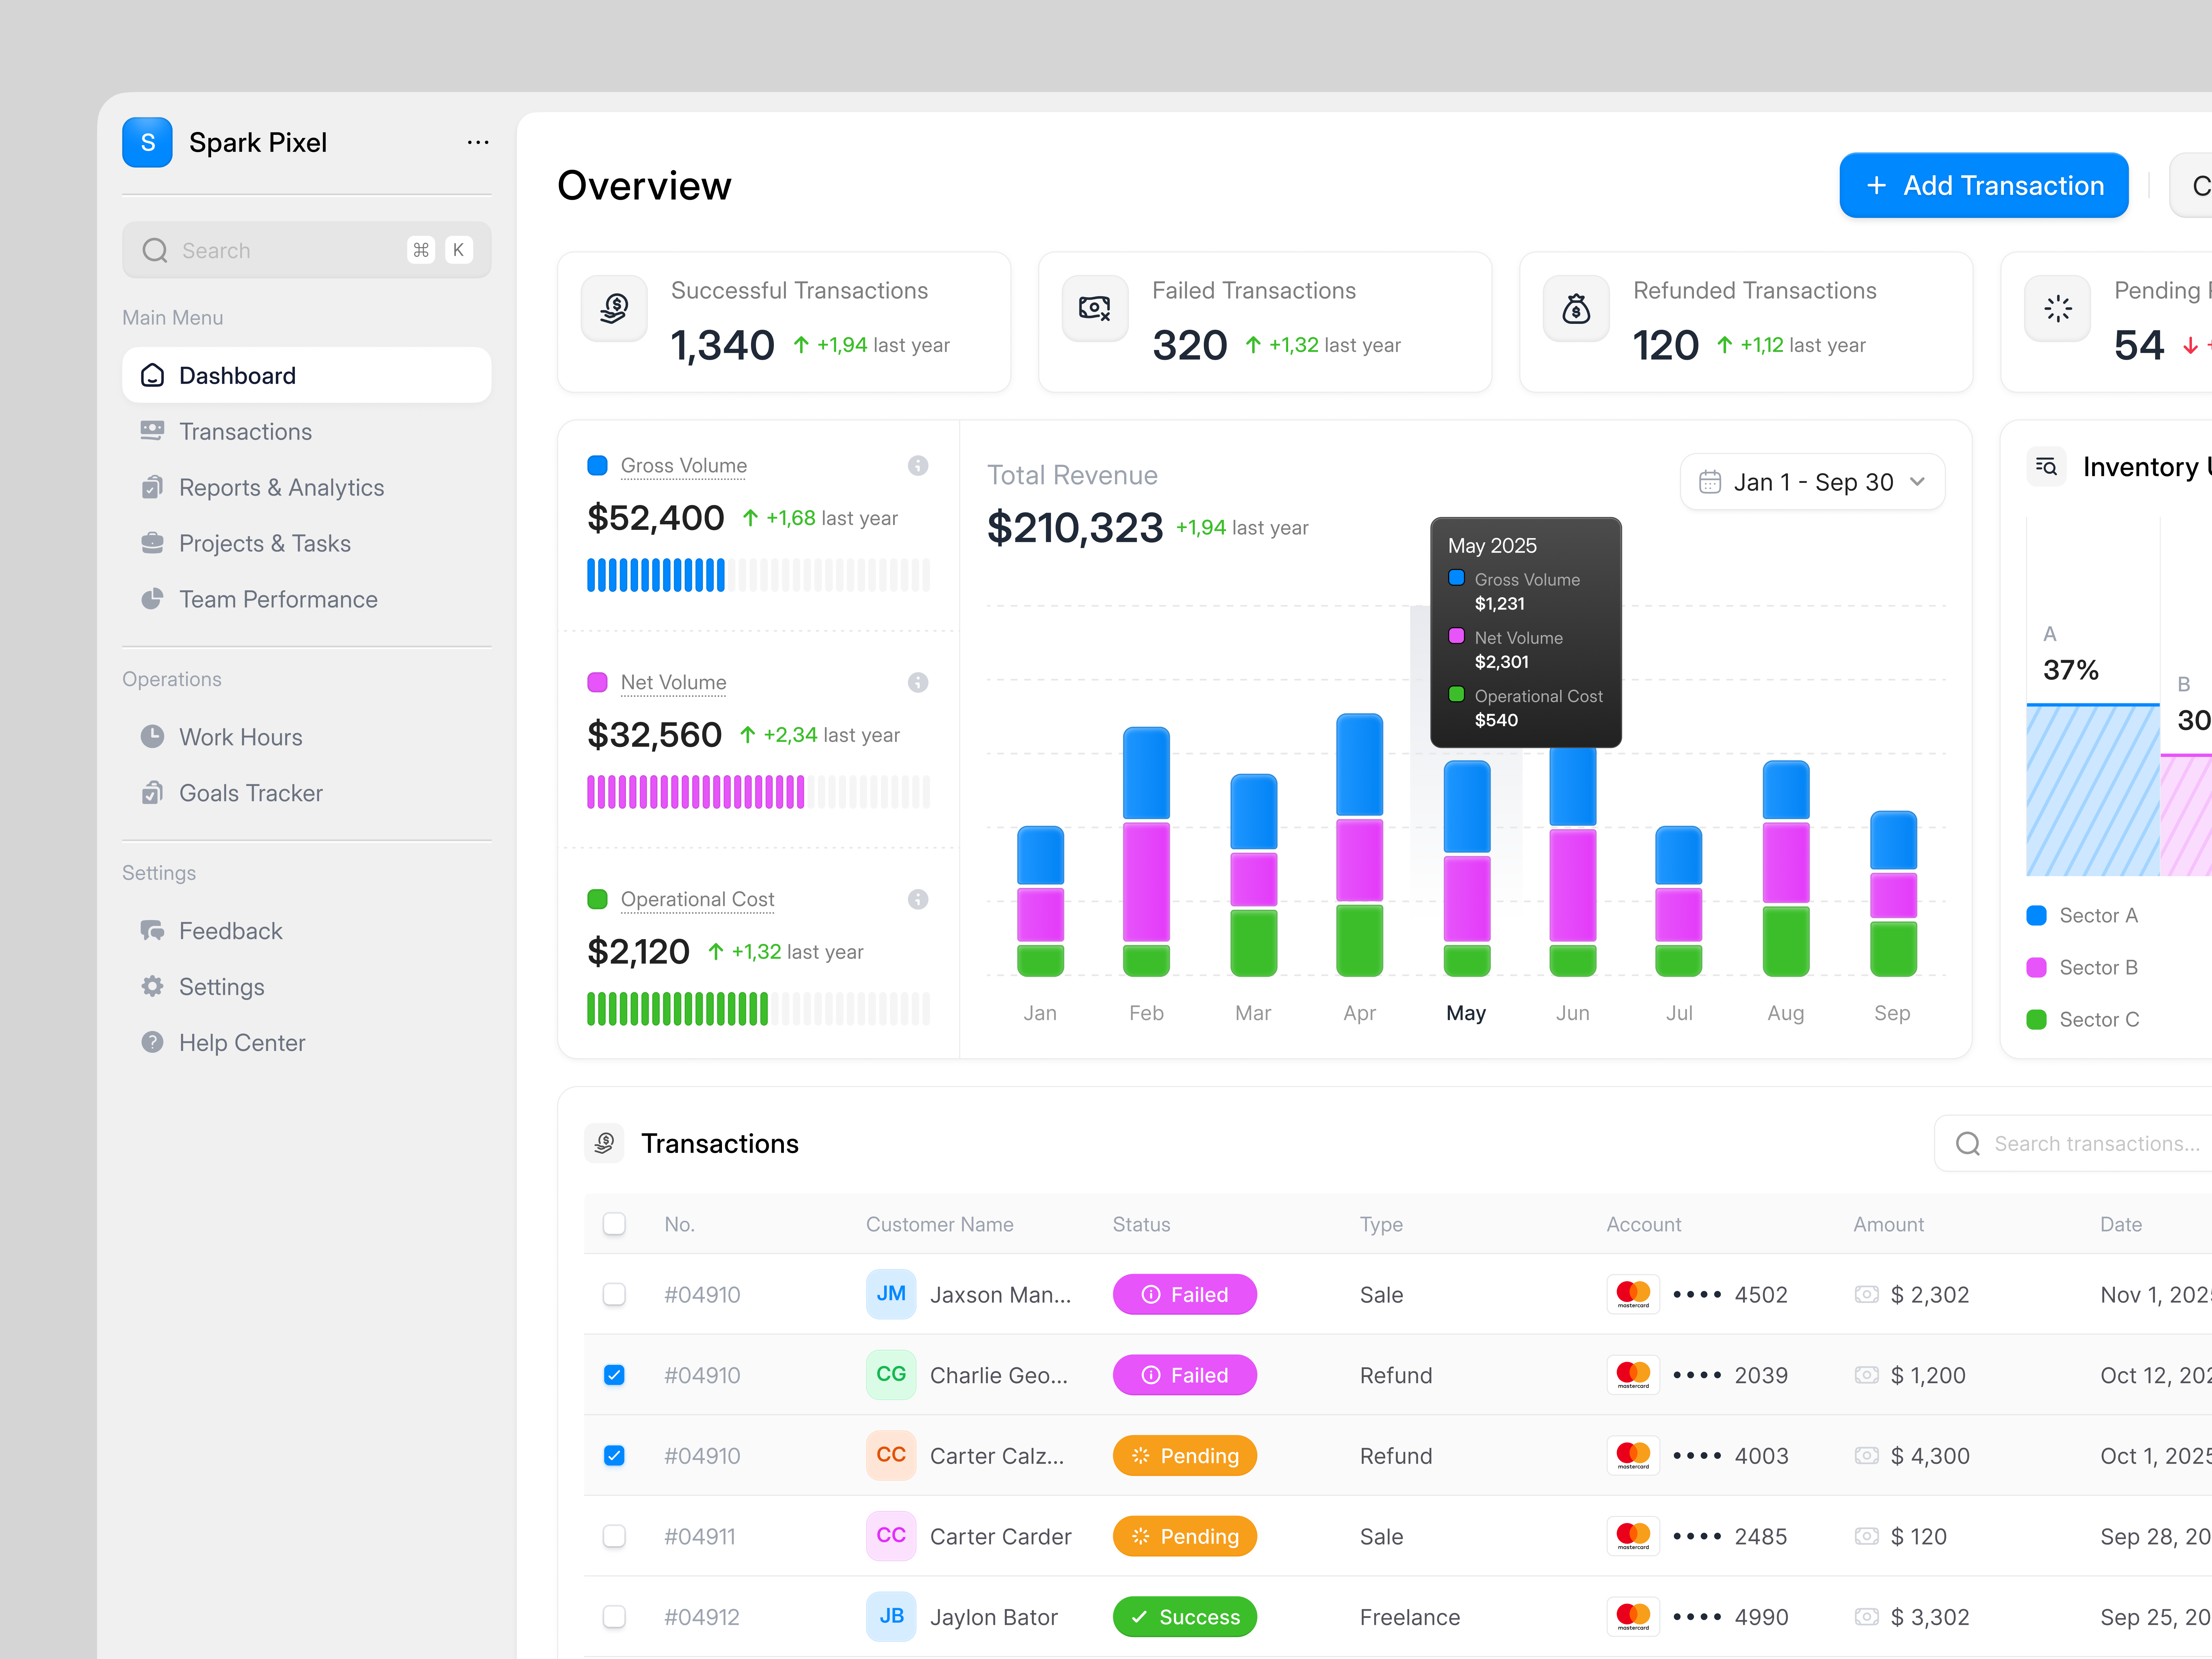Screen dimensions: 2212x1659
Task: Open the Goals Tracker
Action: 250,792
